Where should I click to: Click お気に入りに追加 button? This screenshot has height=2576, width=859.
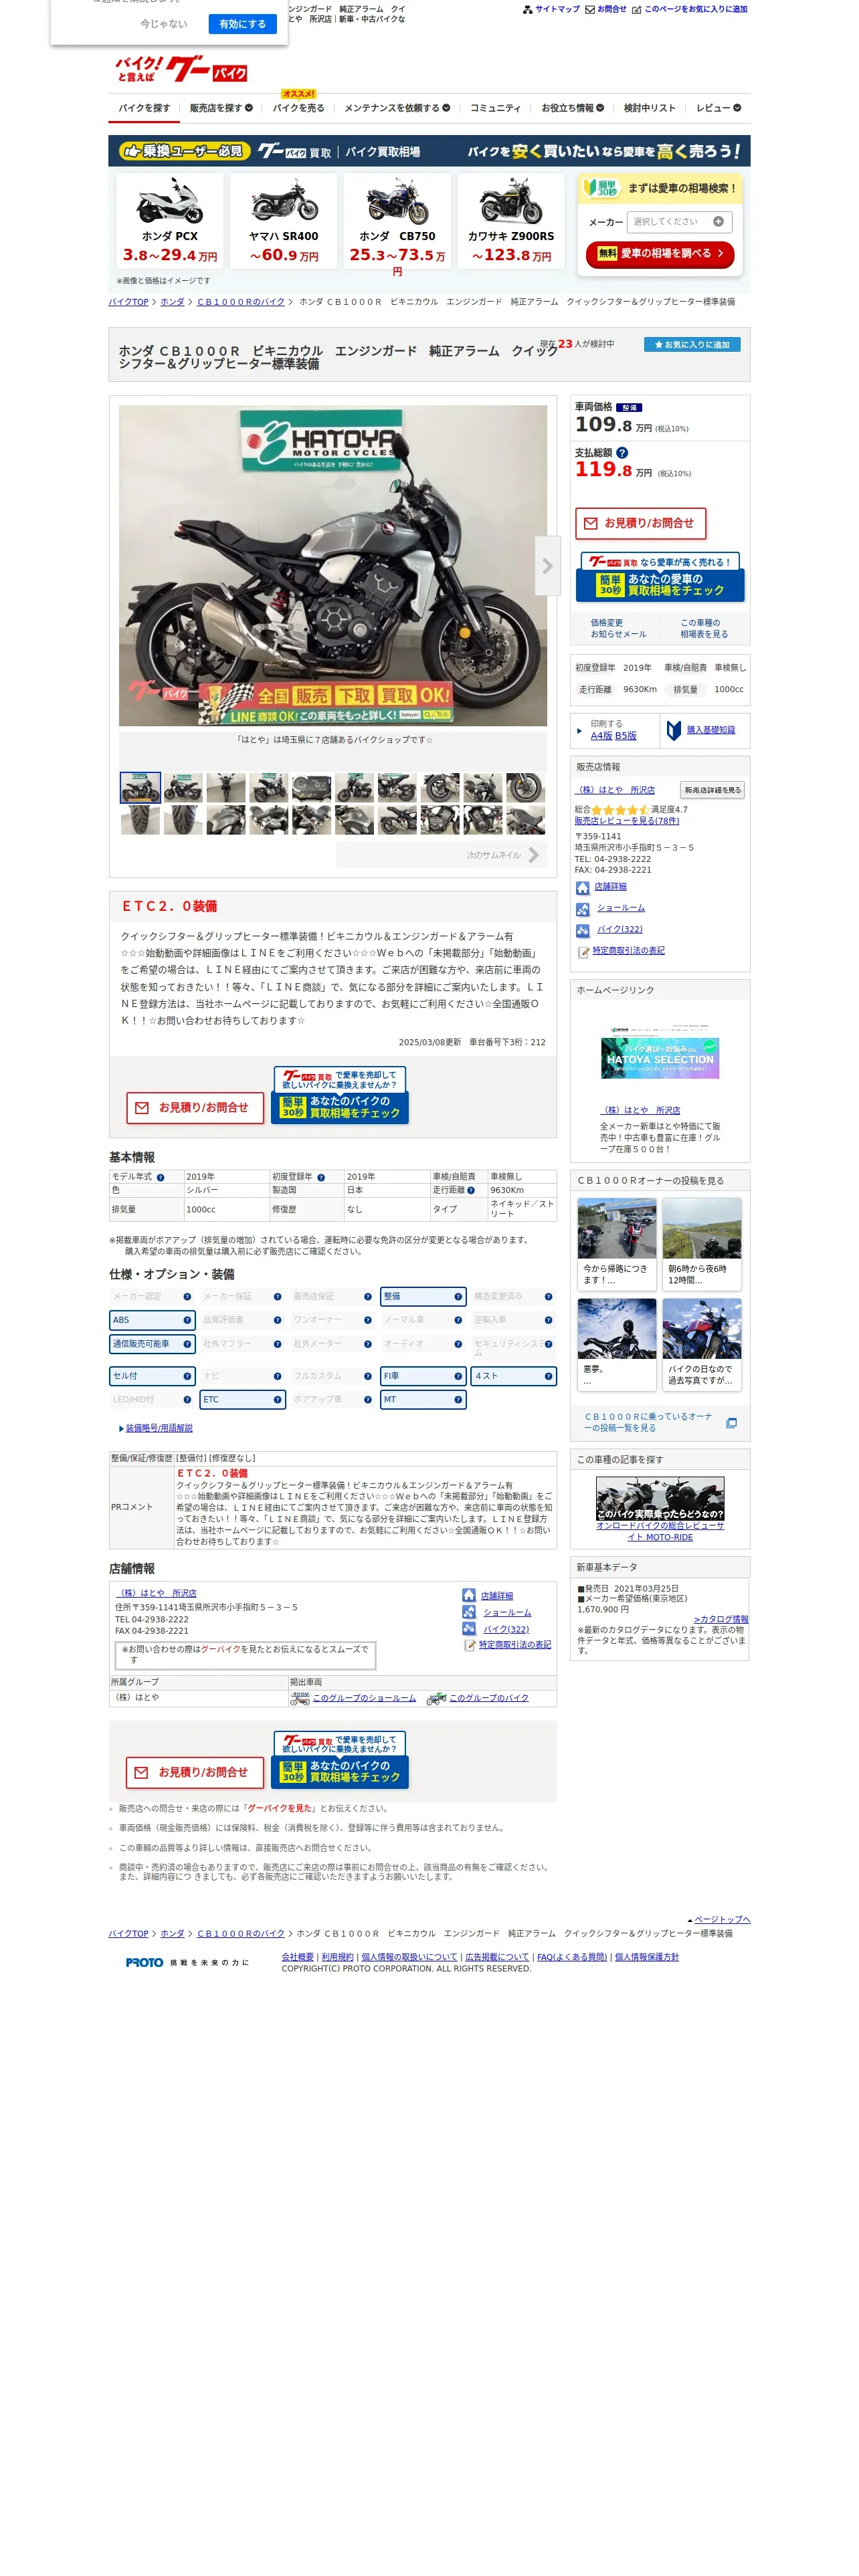click(x=692, y=344)
